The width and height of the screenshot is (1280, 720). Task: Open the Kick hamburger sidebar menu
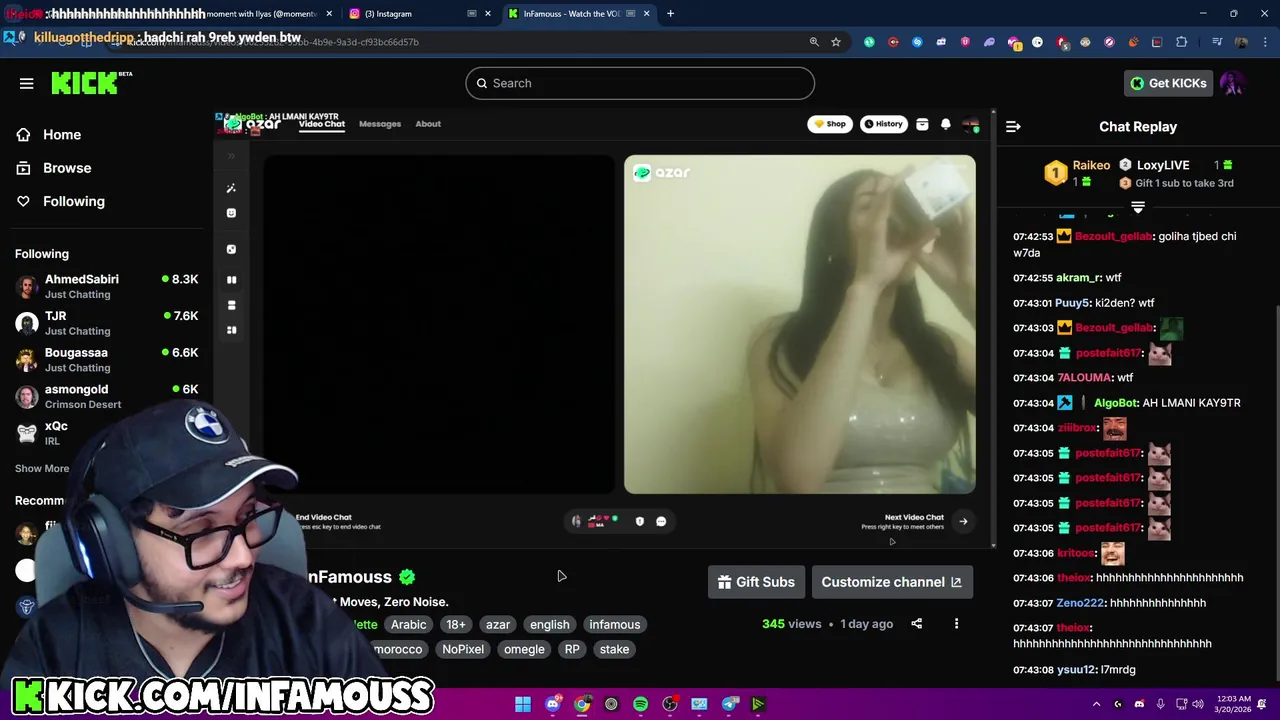(x=26, y=83)
